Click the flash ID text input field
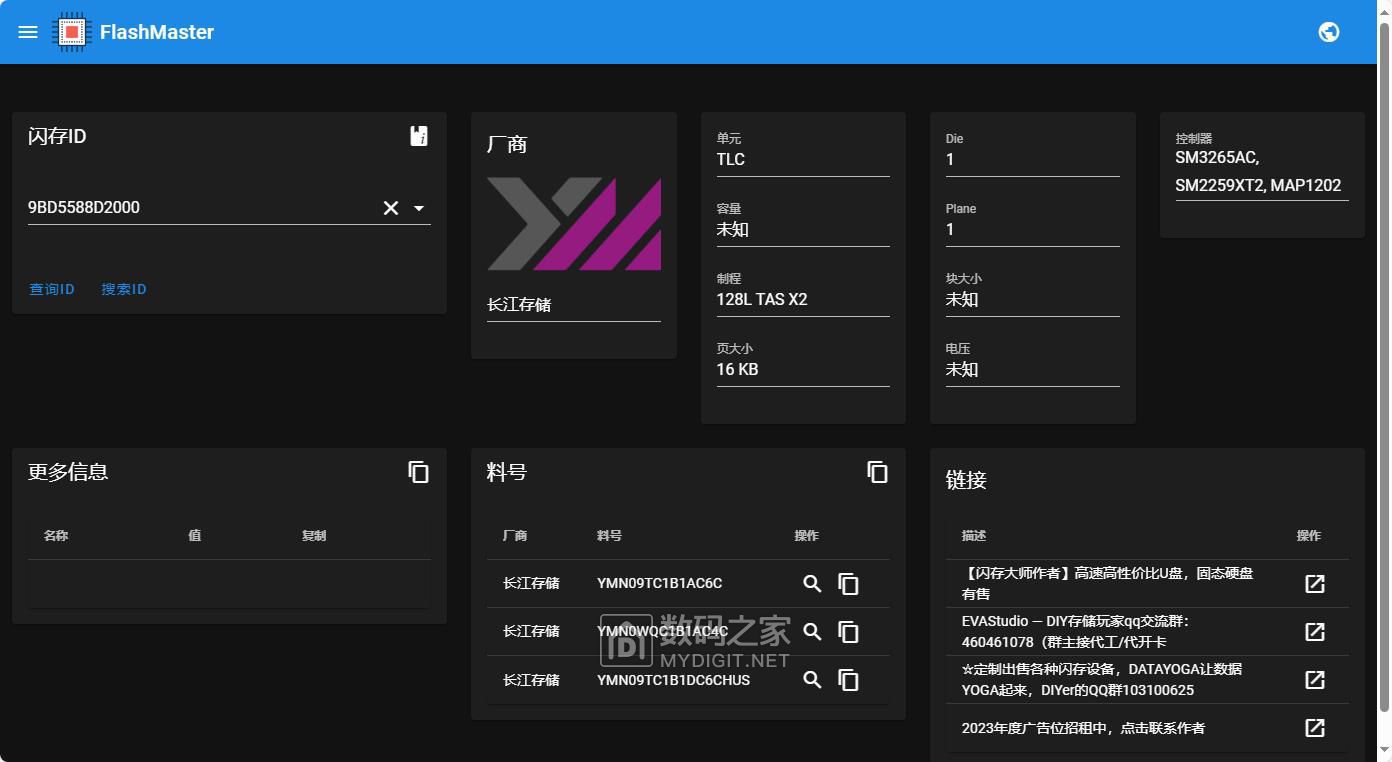The width and height of the screenshot is (1392, 762). coord(200,208)
